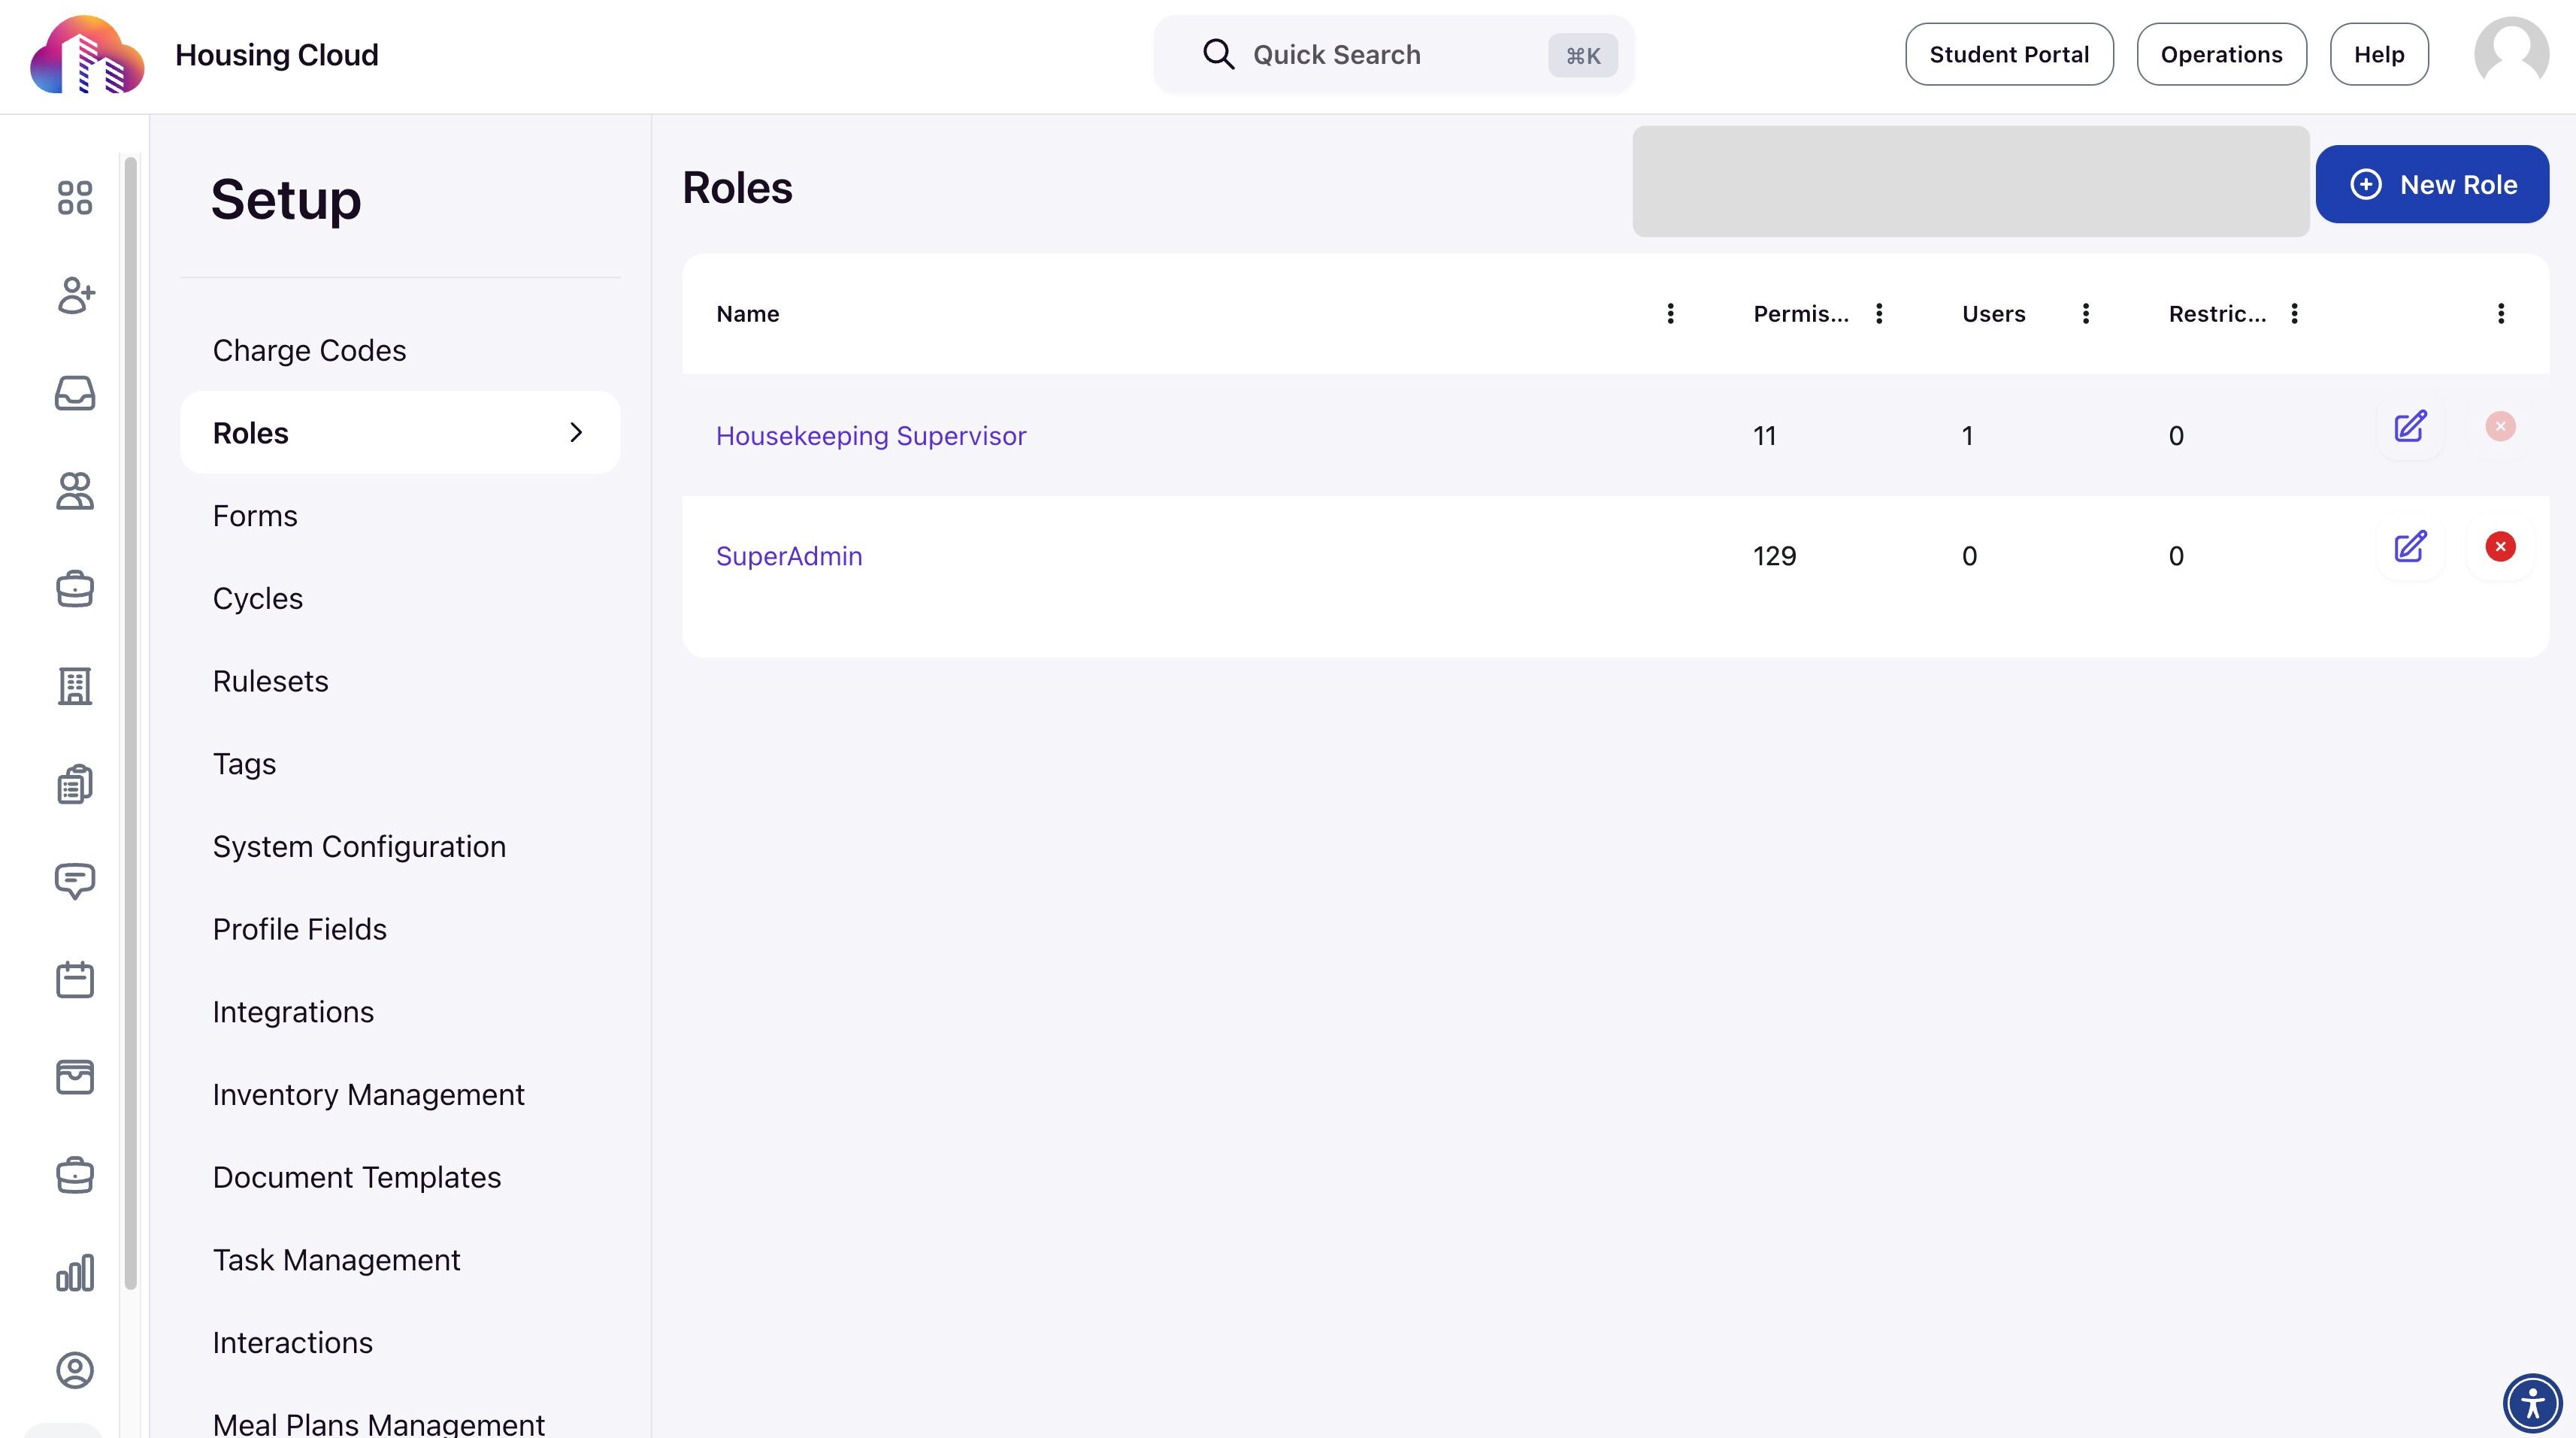Open the inbox tray icon in sidebar
2576x1438 pixels.
pyautogui.click(x=75, y=393)
